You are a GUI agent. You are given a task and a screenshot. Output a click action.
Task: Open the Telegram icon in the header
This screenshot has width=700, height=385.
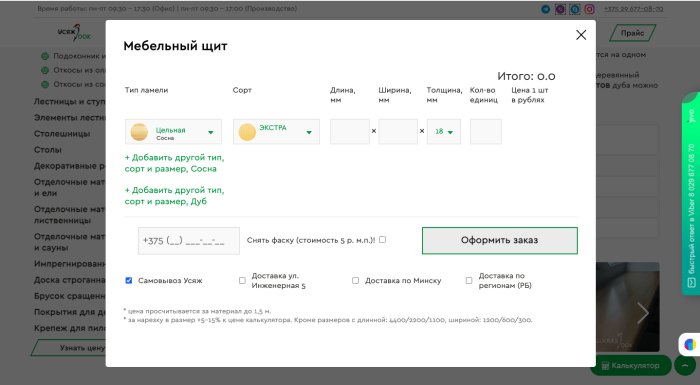[x=546, y=9]
